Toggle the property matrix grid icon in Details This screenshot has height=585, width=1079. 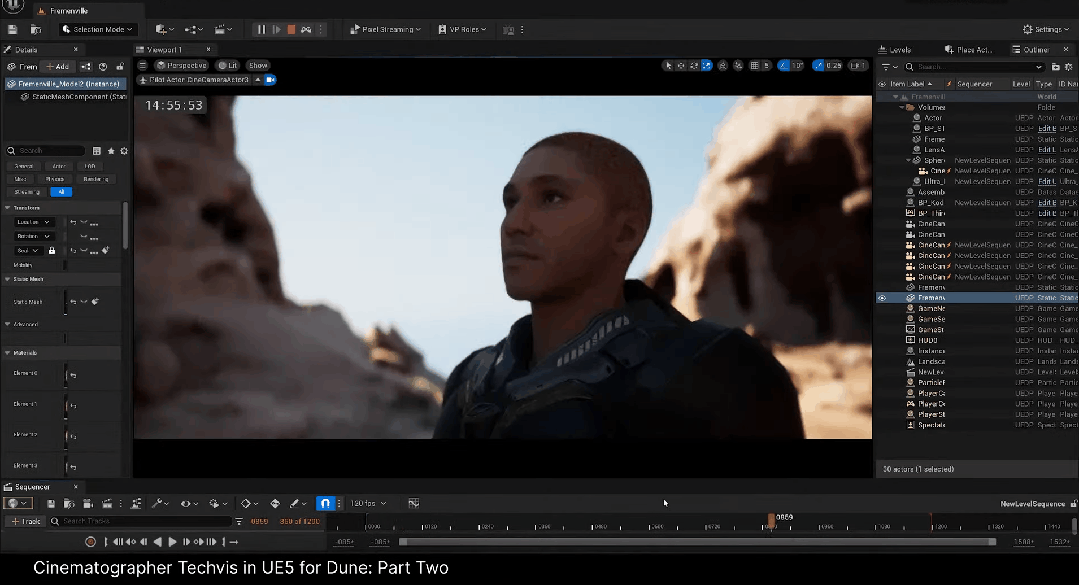[x=96, y=151]
